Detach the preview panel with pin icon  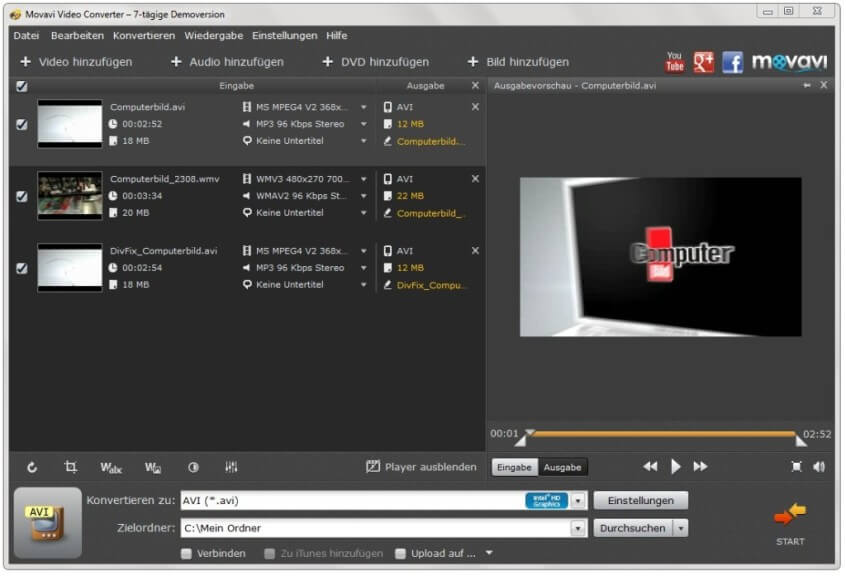click(x=807, y=85)
